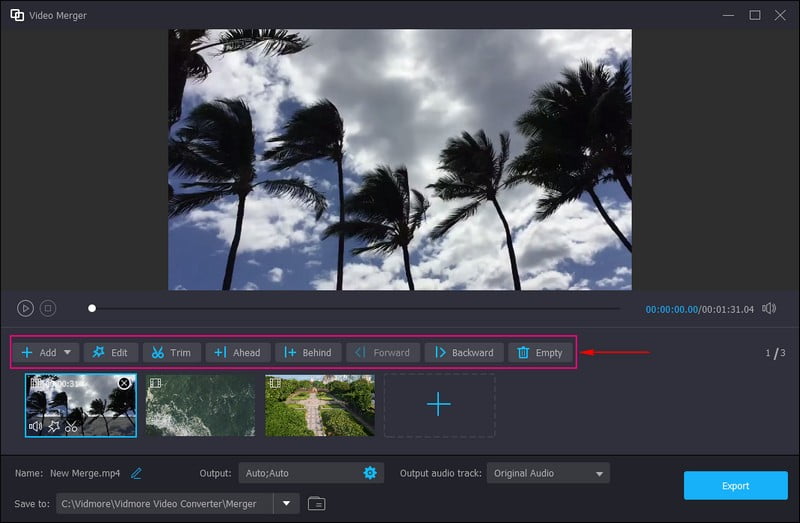The height and width of the screenshot is (523, 800).
Task: Move the clip with Backward
Action: pos(463,352)
